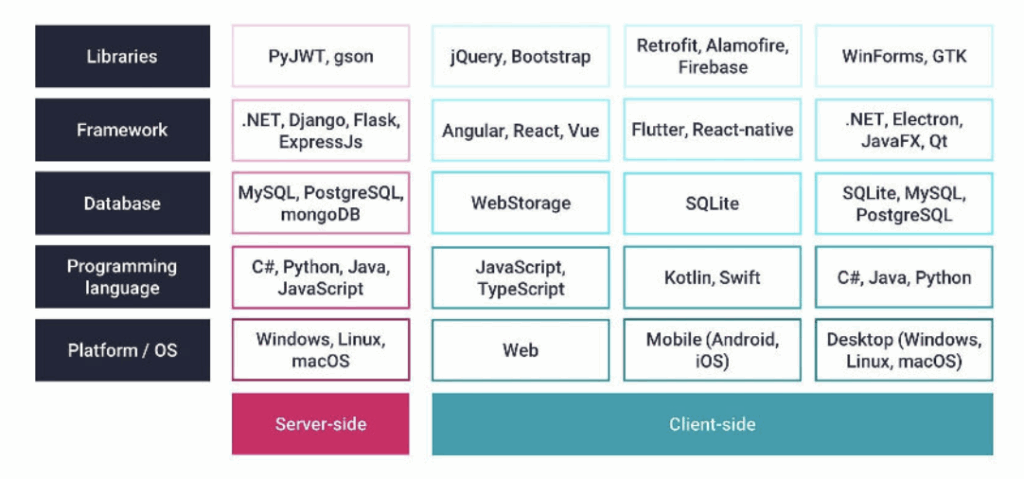Click the Database row header
The height and width of the screenshot is (479, 1024).
(122, 203)
